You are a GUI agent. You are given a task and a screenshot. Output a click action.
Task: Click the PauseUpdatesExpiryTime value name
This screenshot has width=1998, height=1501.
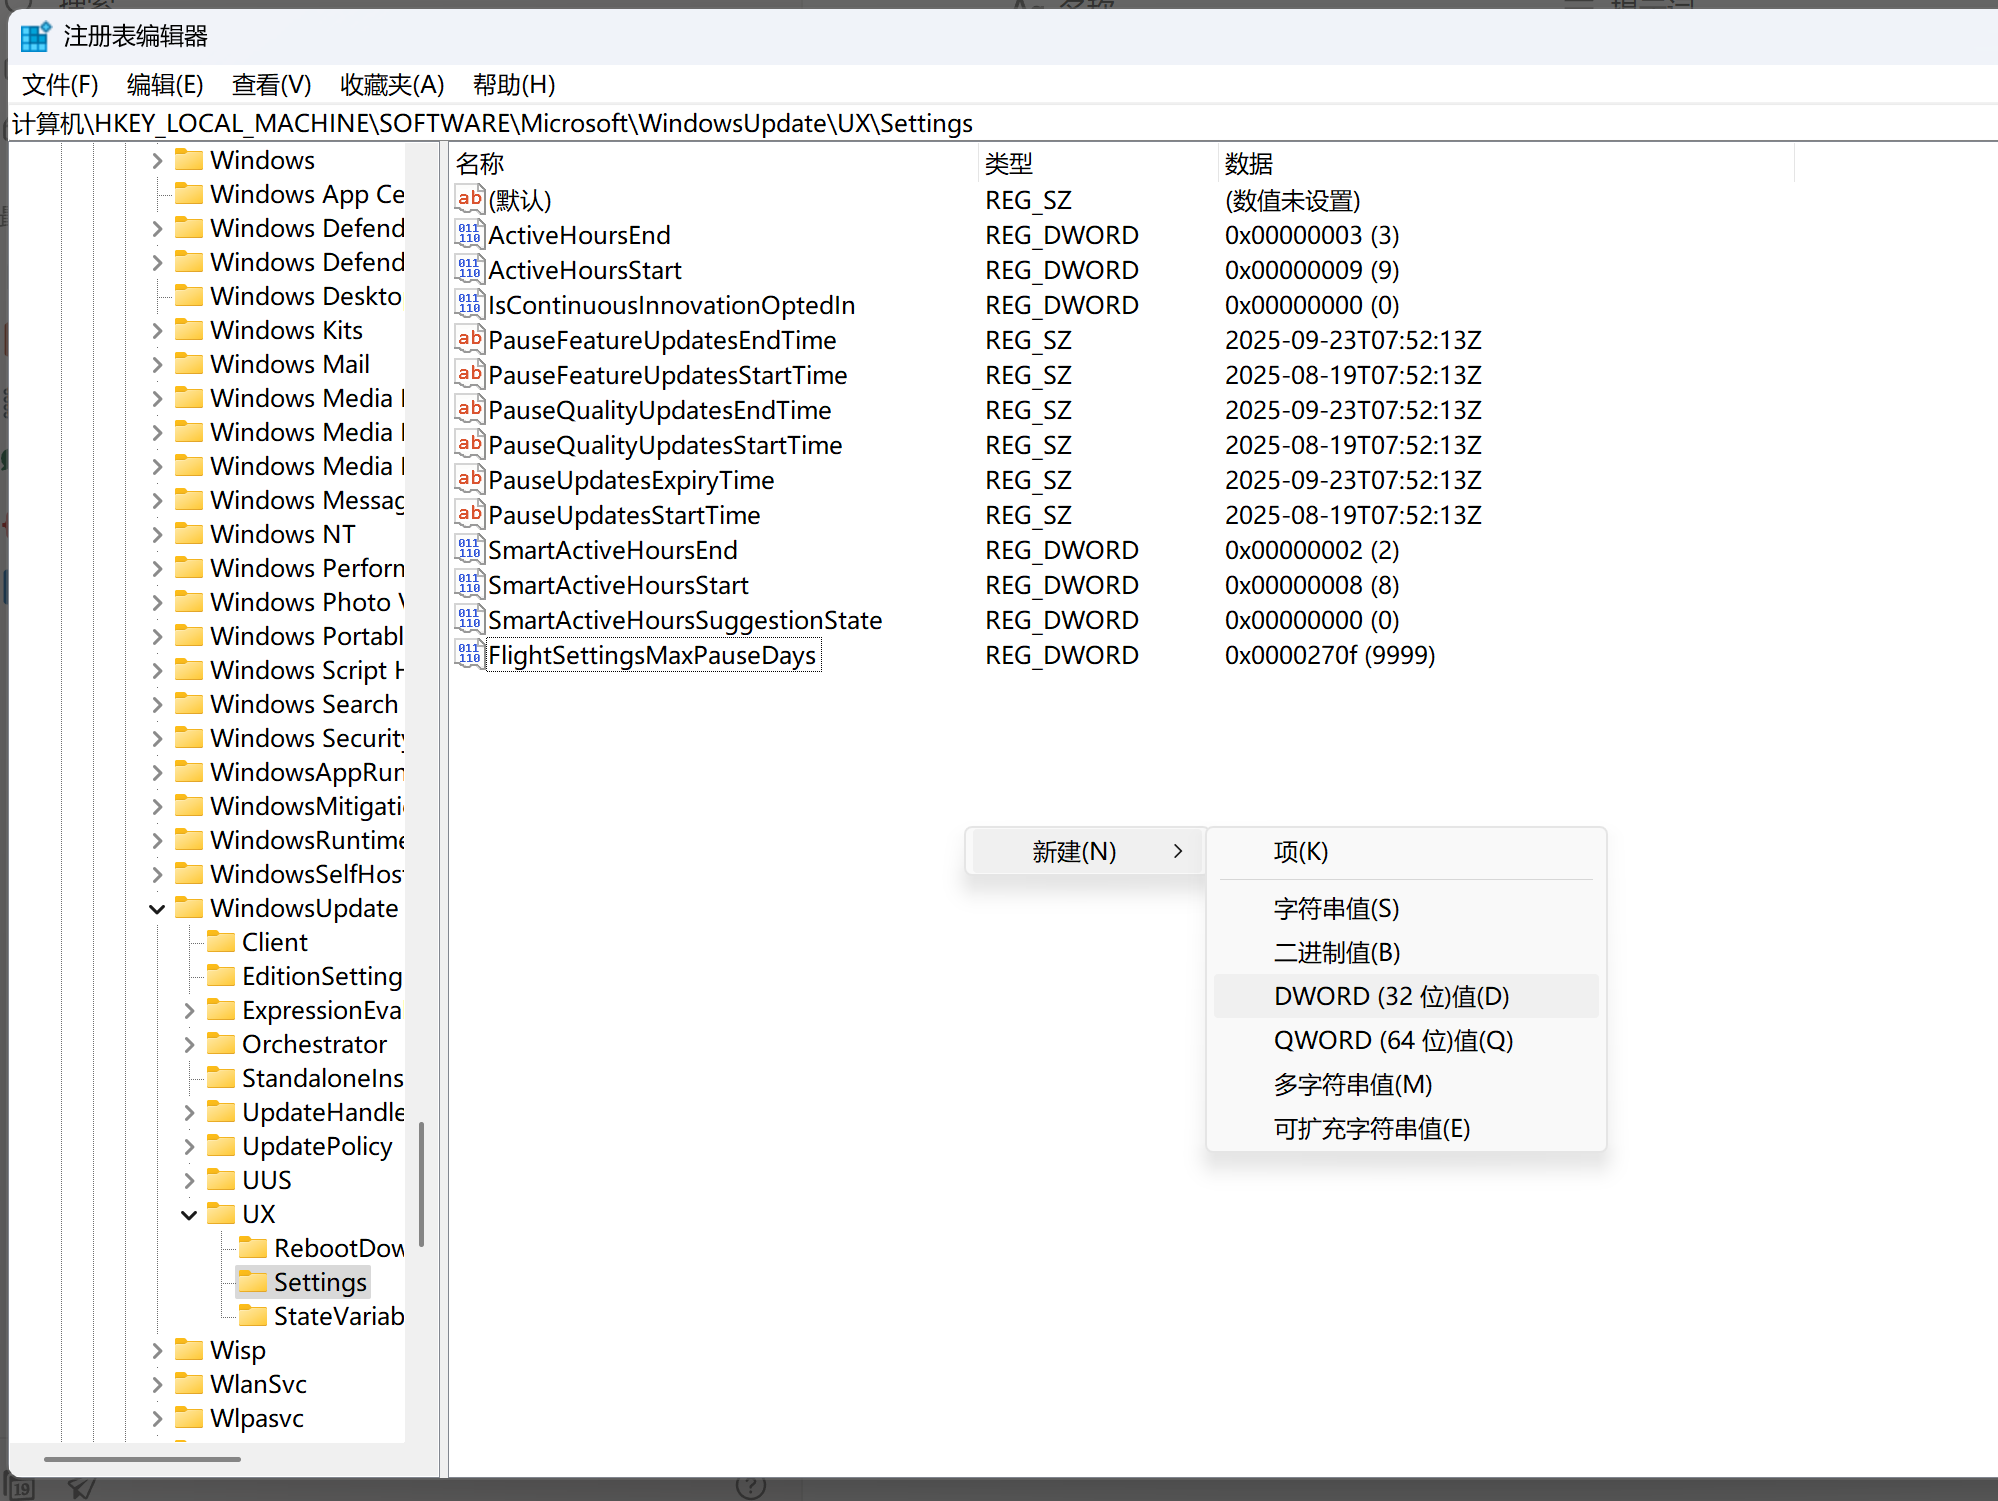(x=631, y=480)
